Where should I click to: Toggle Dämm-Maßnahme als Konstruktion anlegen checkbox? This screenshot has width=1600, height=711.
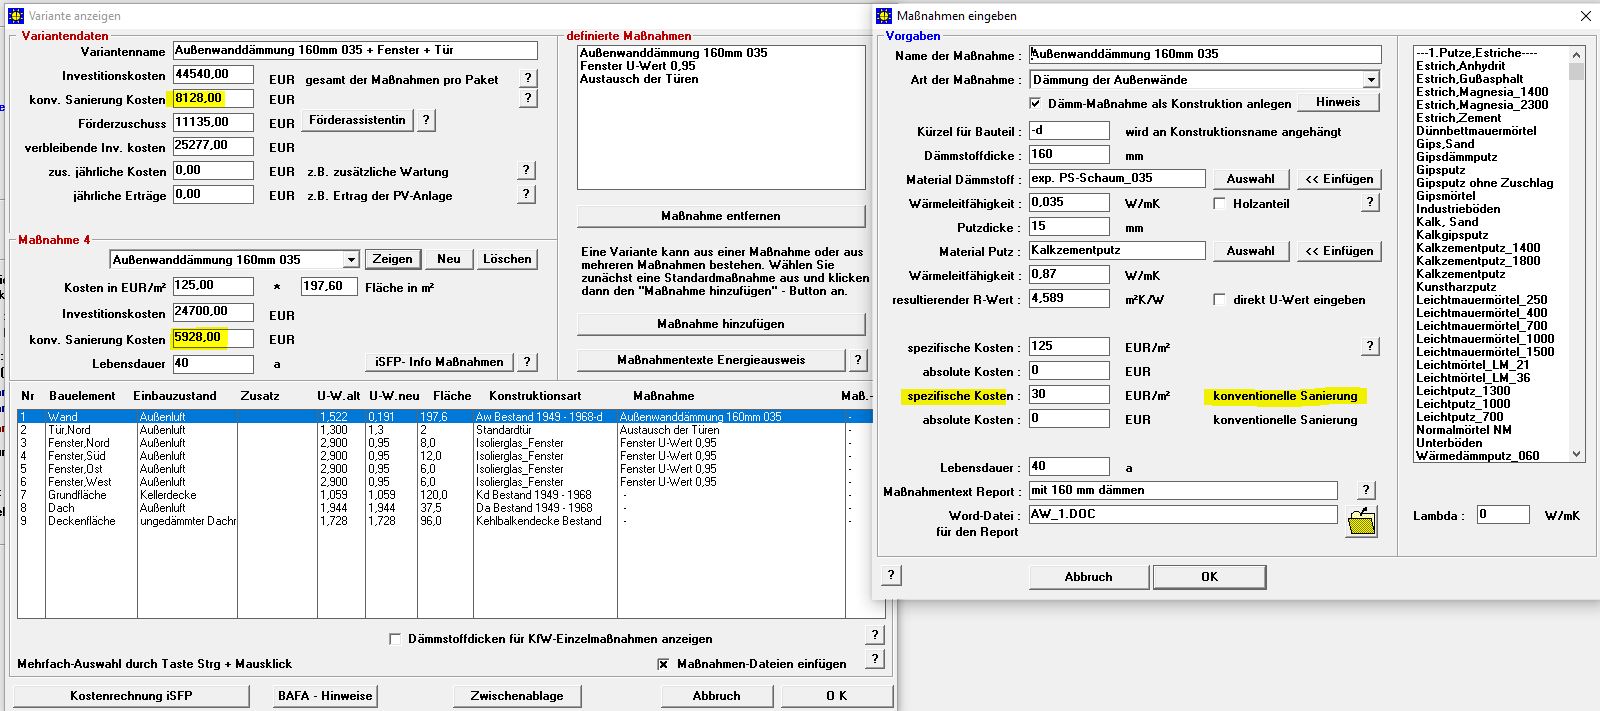click(1035, 103)
